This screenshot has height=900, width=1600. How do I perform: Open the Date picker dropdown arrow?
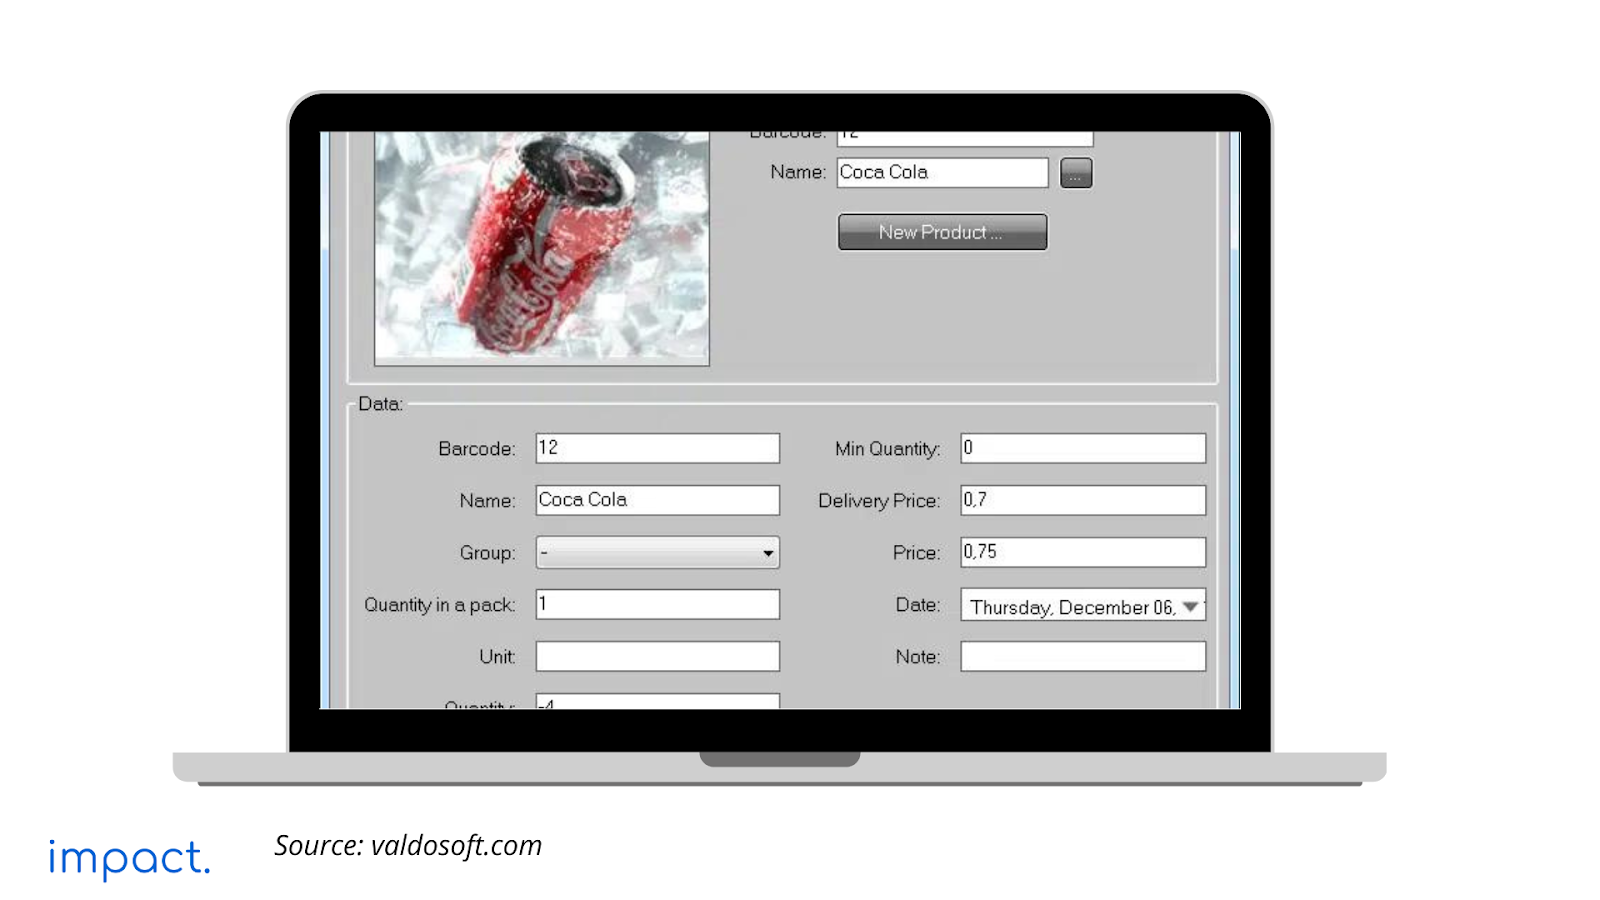click(x=1190, y=606)
